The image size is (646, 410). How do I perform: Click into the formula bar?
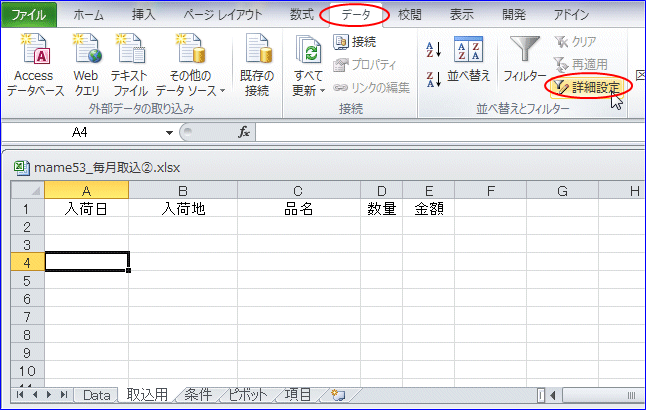(x=449, y=132)
